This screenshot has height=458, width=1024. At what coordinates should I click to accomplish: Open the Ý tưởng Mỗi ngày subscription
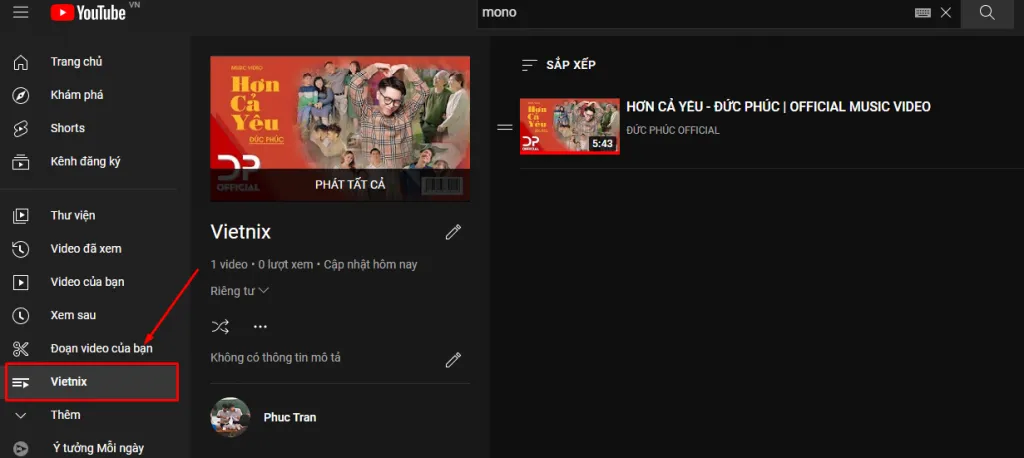pos(99,449)
